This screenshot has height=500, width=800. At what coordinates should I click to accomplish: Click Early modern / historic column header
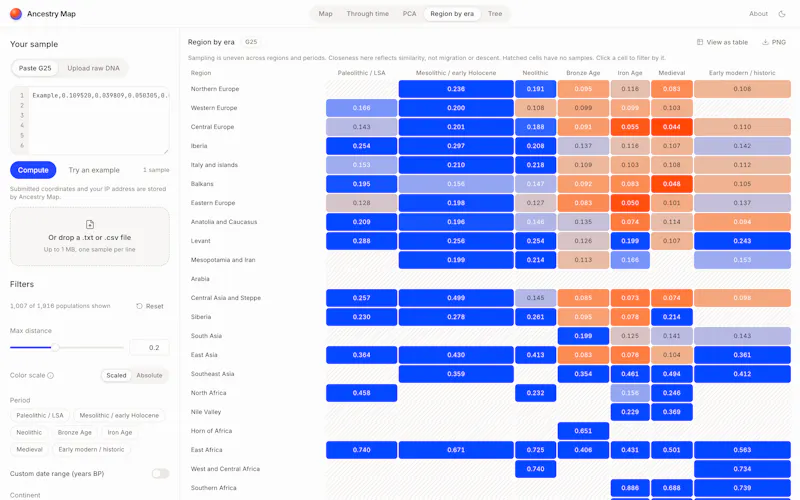[742, 73]
